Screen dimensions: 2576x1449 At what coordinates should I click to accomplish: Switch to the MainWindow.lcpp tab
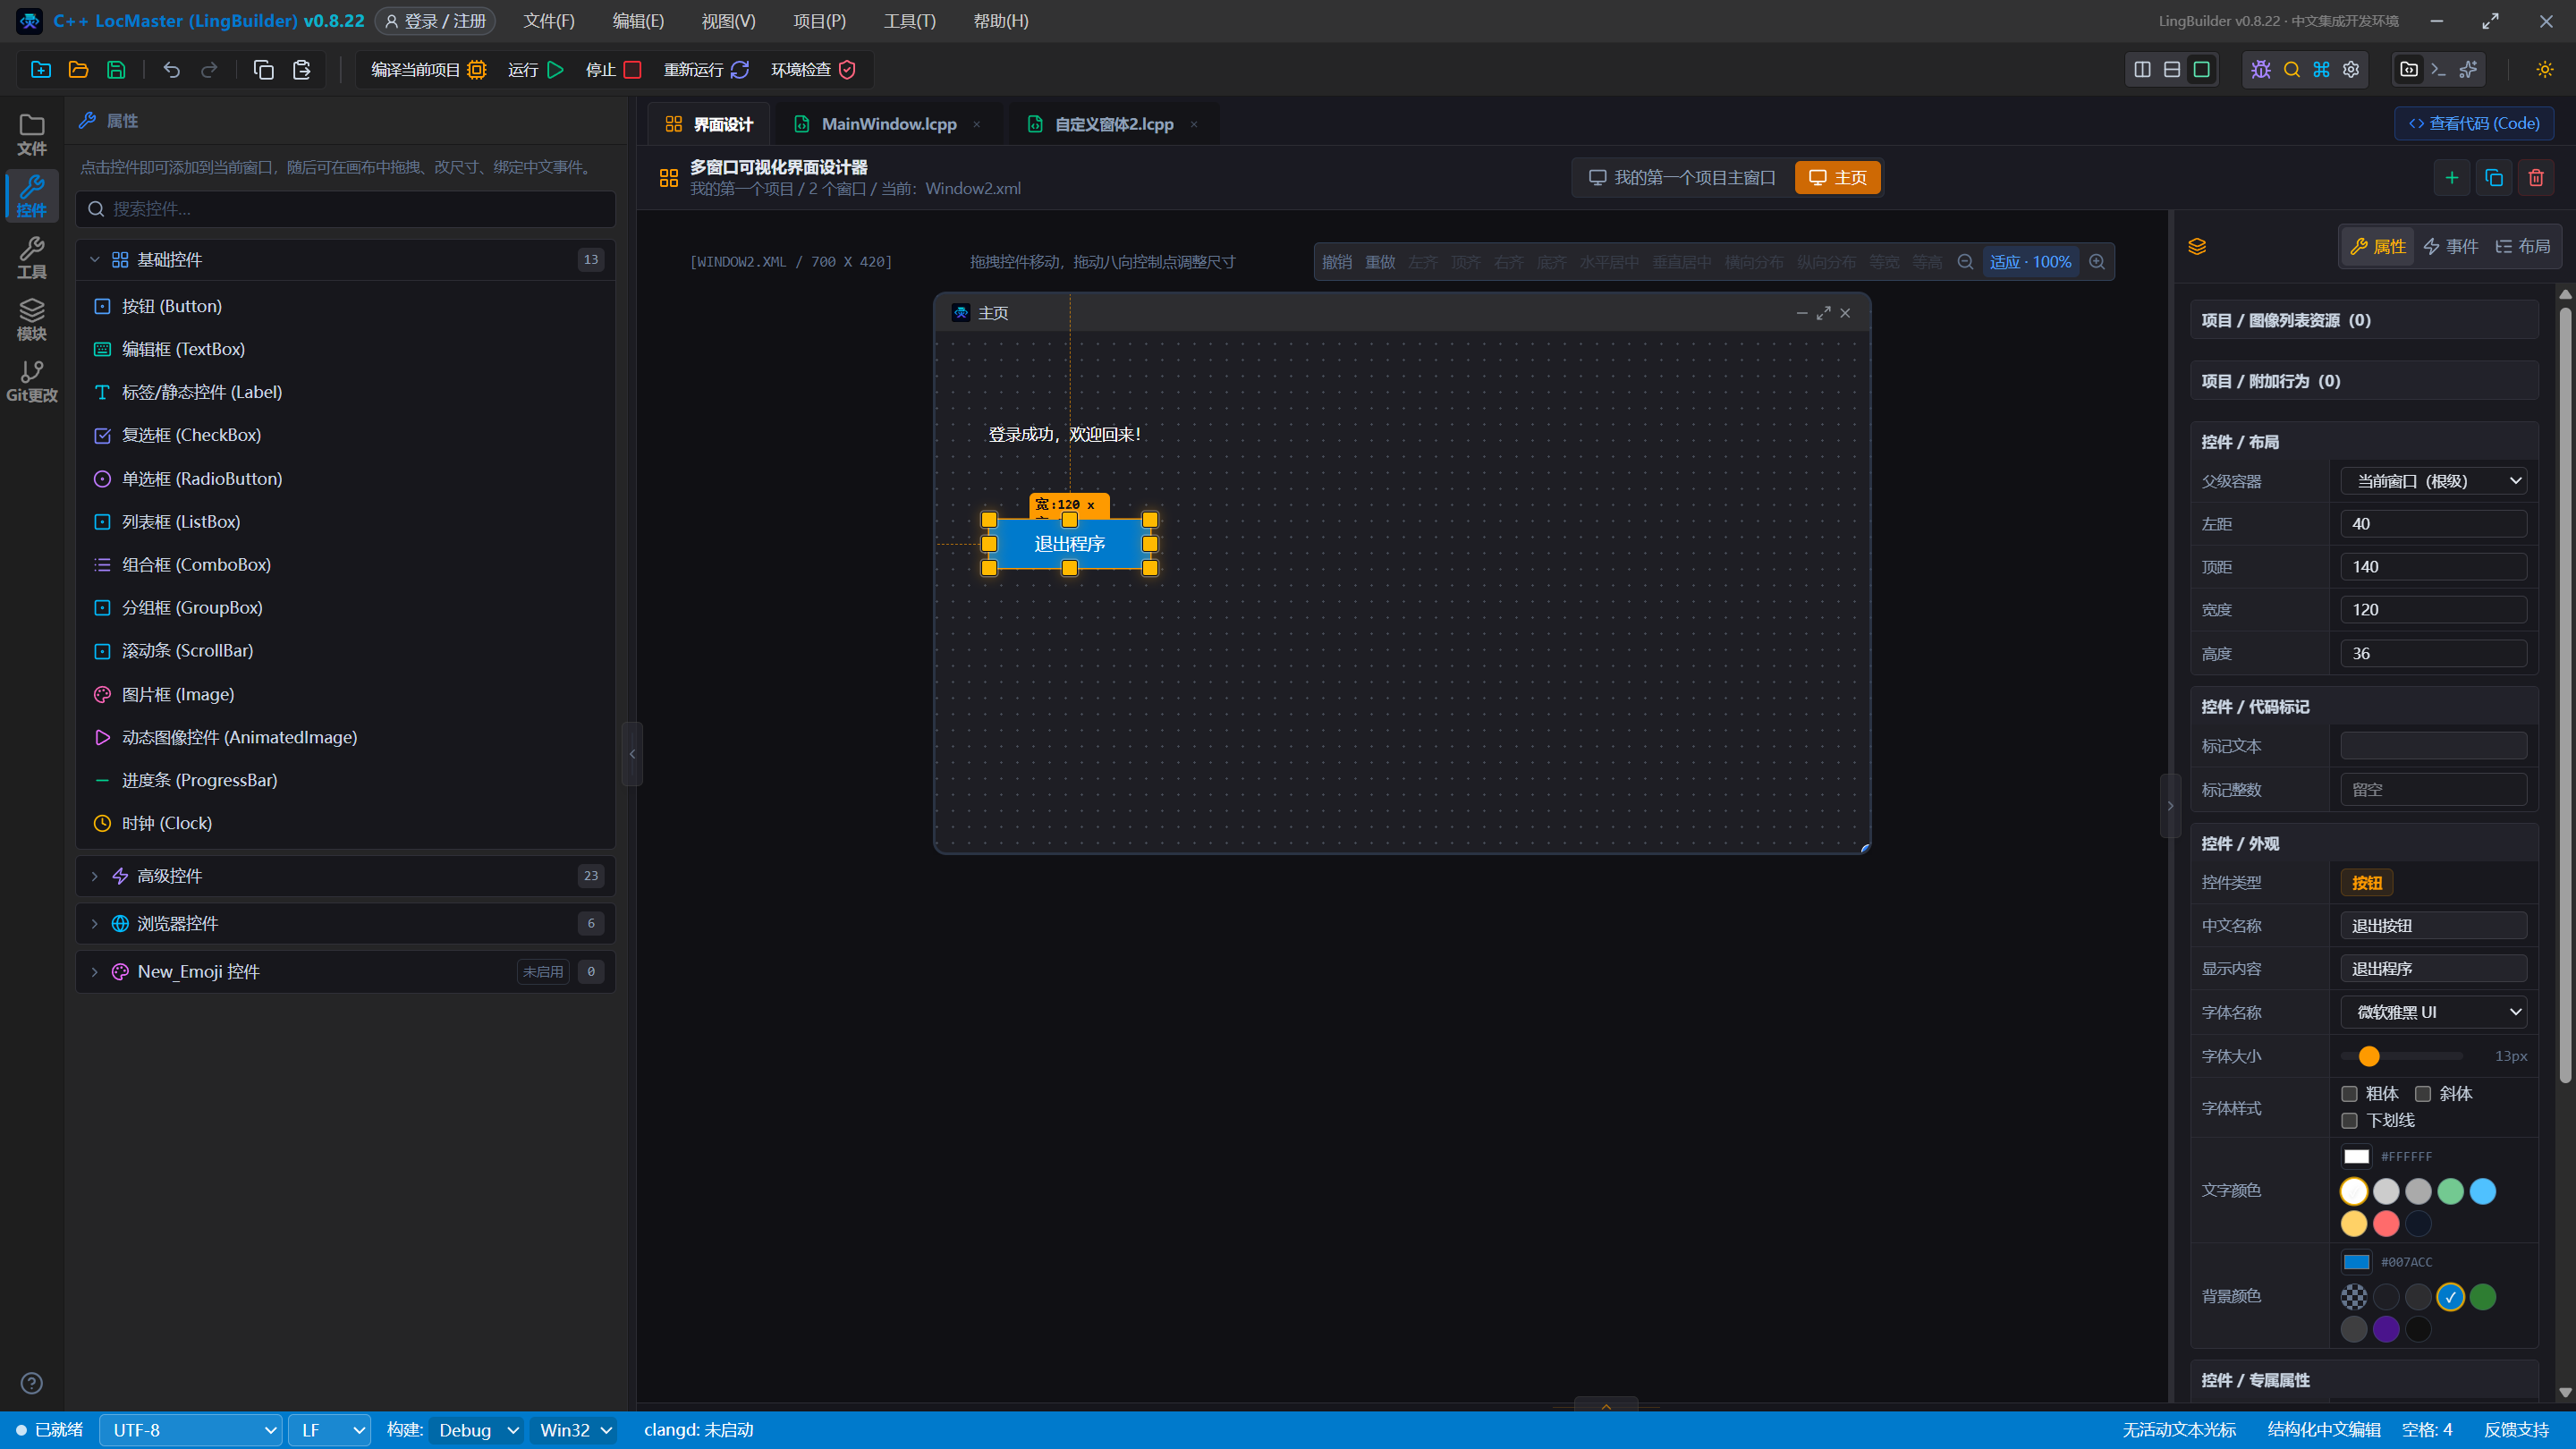pos(888,124)
